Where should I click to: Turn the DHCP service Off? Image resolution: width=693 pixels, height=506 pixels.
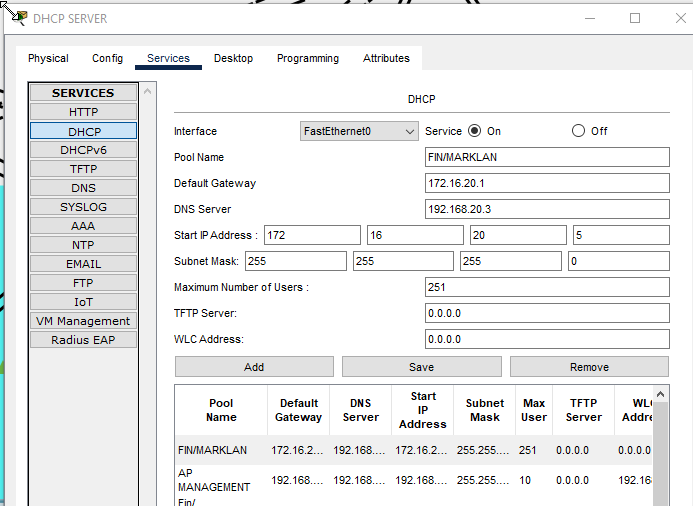pyautogui.click(x=578, y=131)
